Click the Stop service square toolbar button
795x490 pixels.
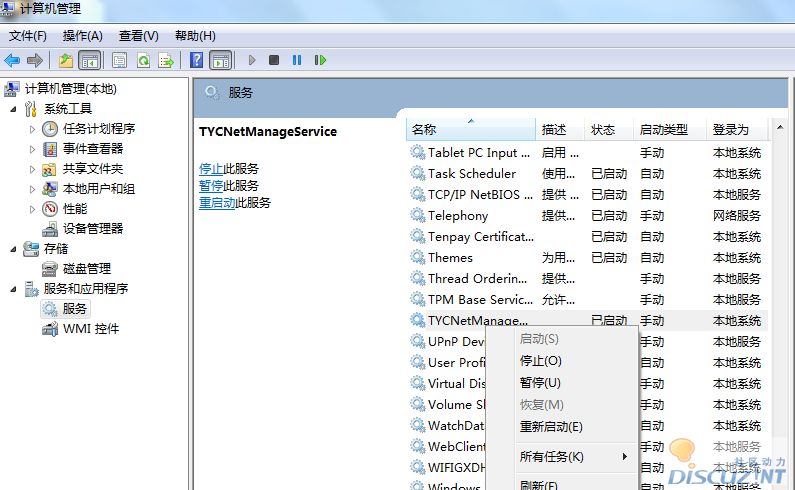point(274,60)
